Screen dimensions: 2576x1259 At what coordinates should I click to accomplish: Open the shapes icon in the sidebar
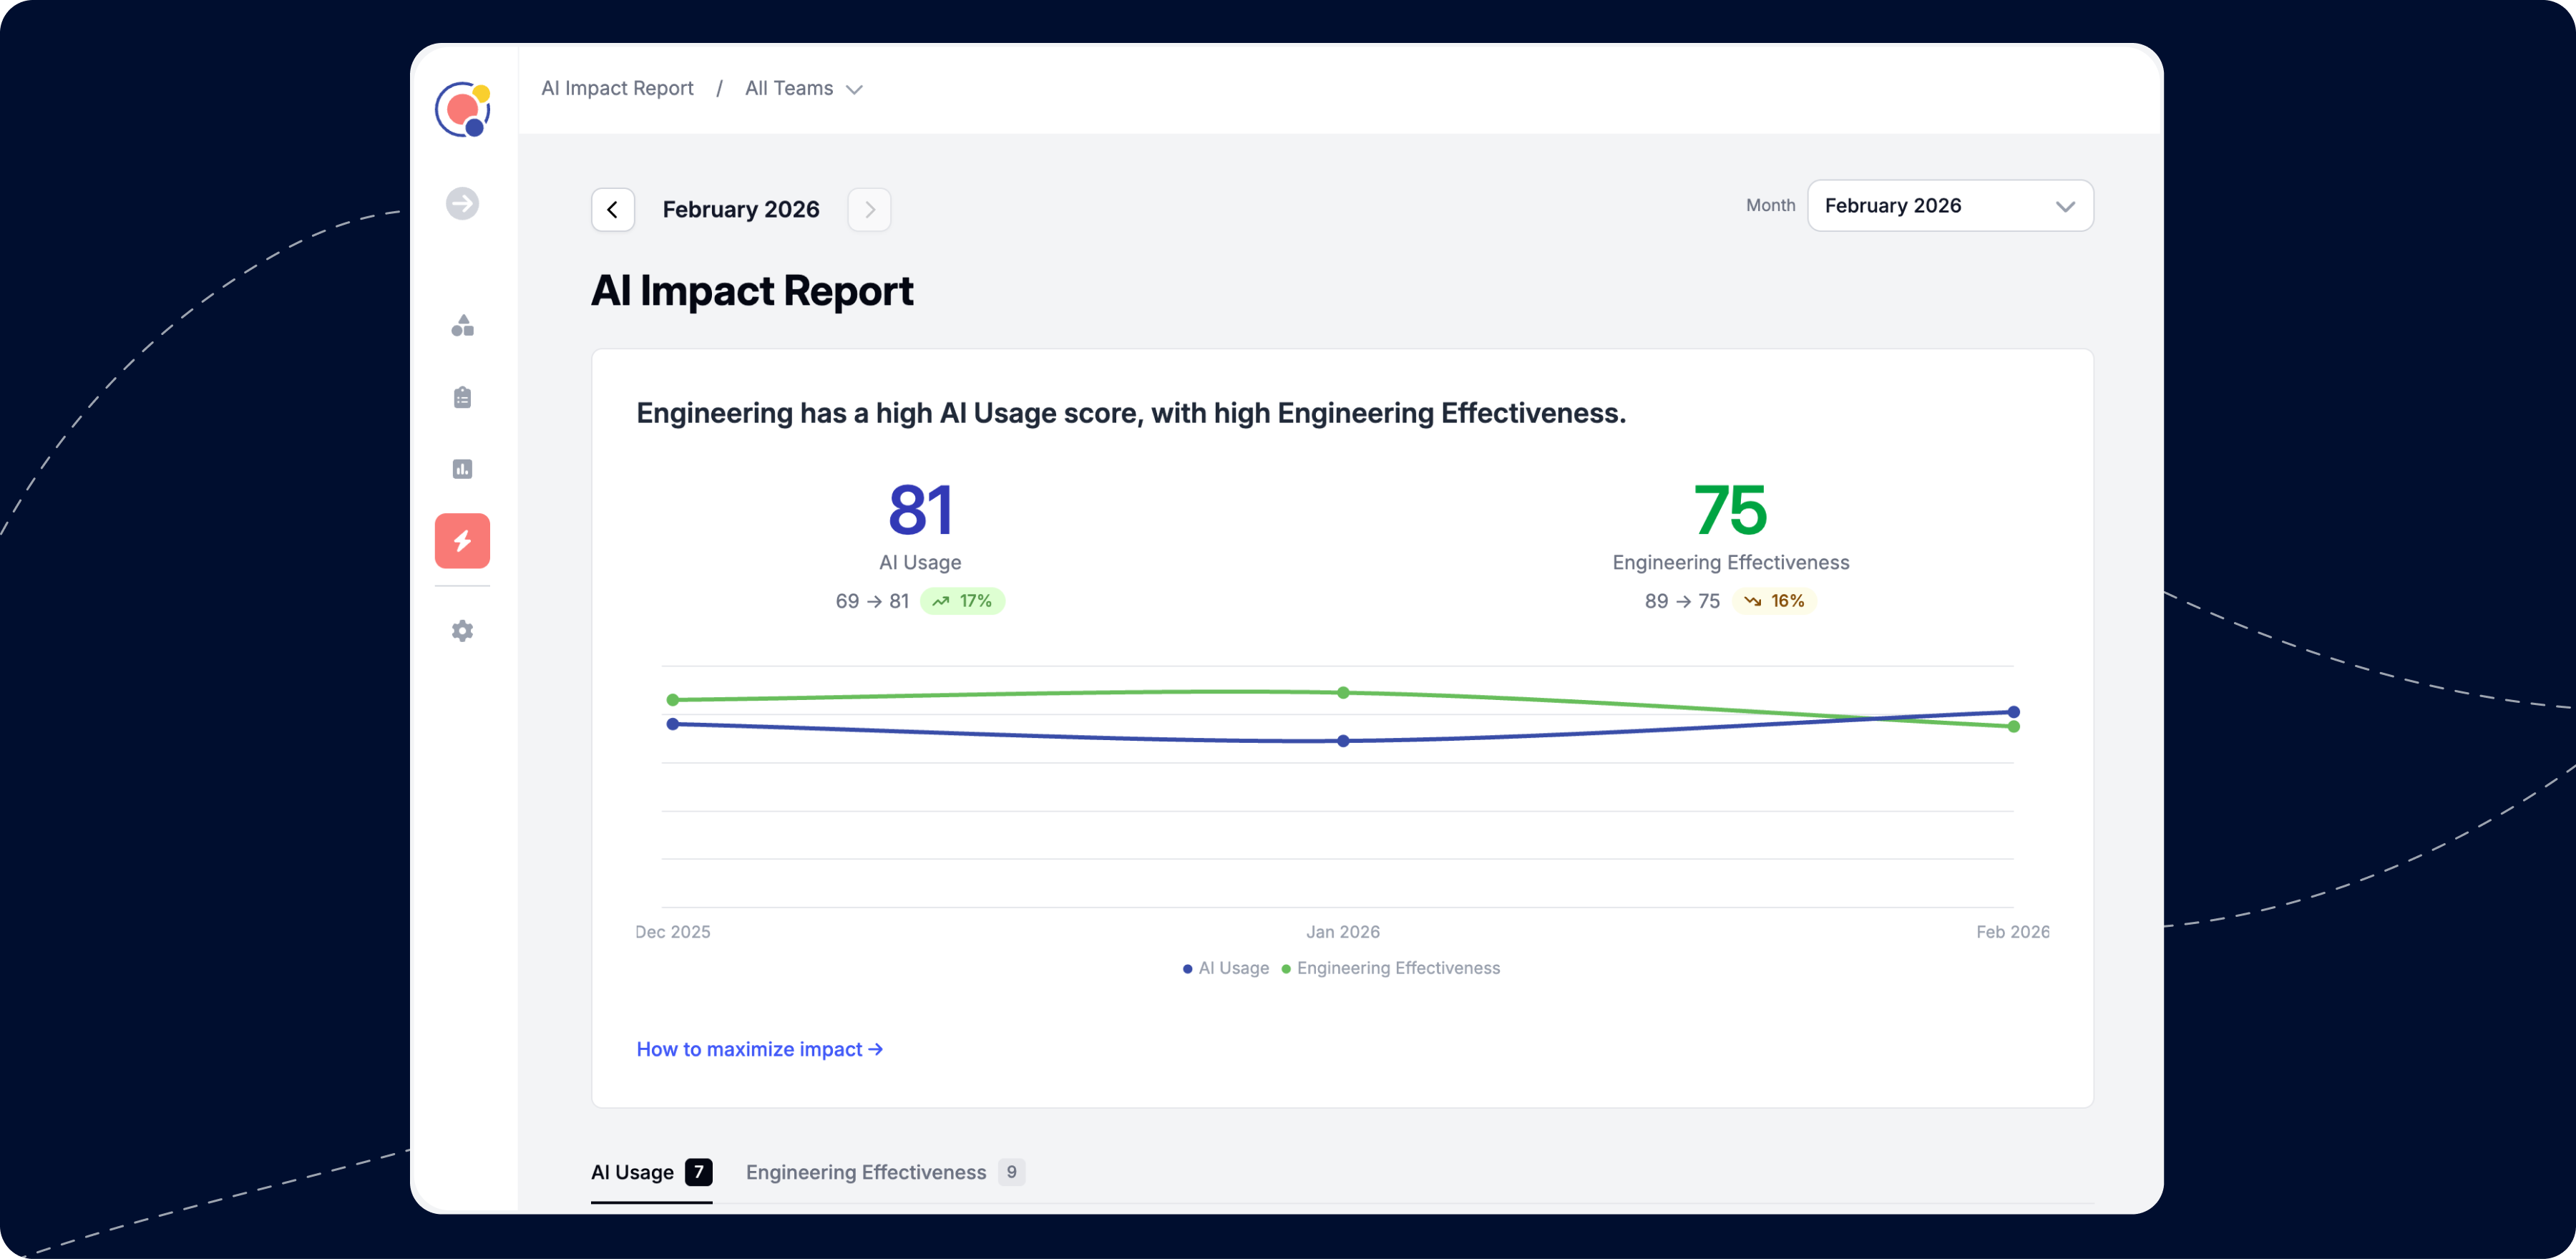[x=462, y=326]
